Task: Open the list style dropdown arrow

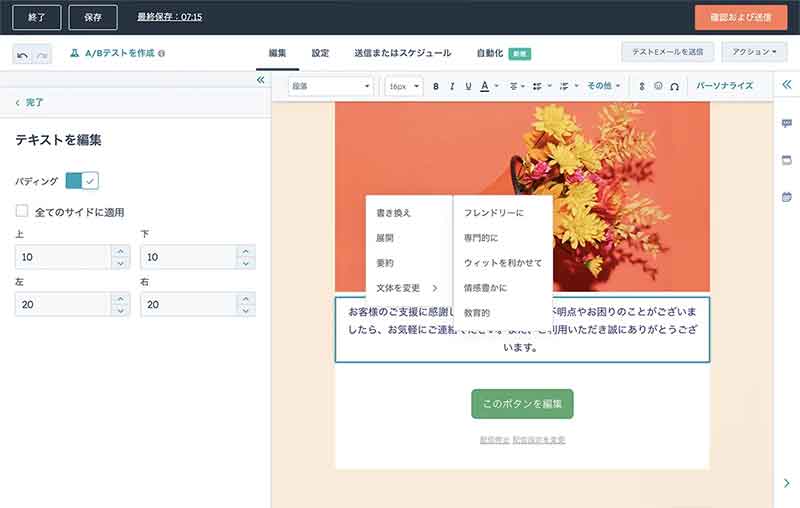Action: pyautogui.click(x=549, y=86)
